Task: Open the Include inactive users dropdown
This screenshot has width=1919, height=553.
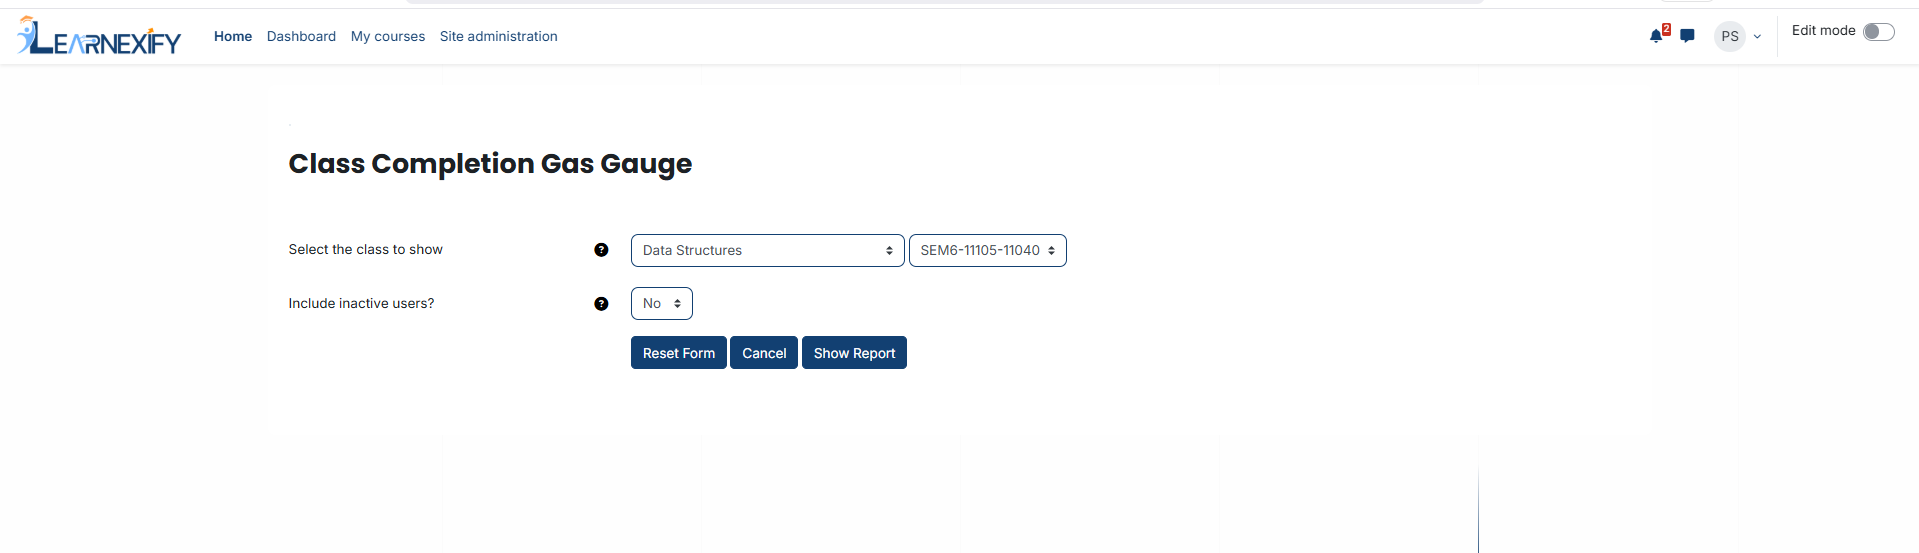Action: tap(662, 303)
